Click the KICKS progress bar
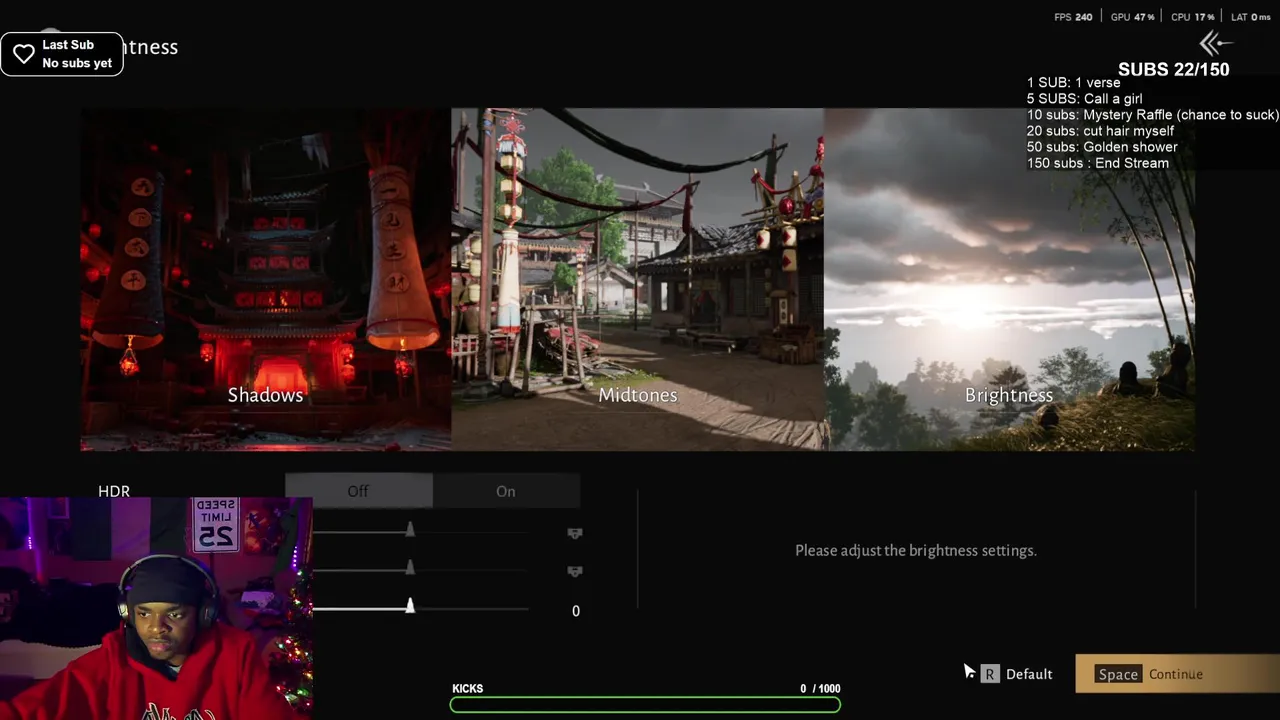 [x=645, y=705]
